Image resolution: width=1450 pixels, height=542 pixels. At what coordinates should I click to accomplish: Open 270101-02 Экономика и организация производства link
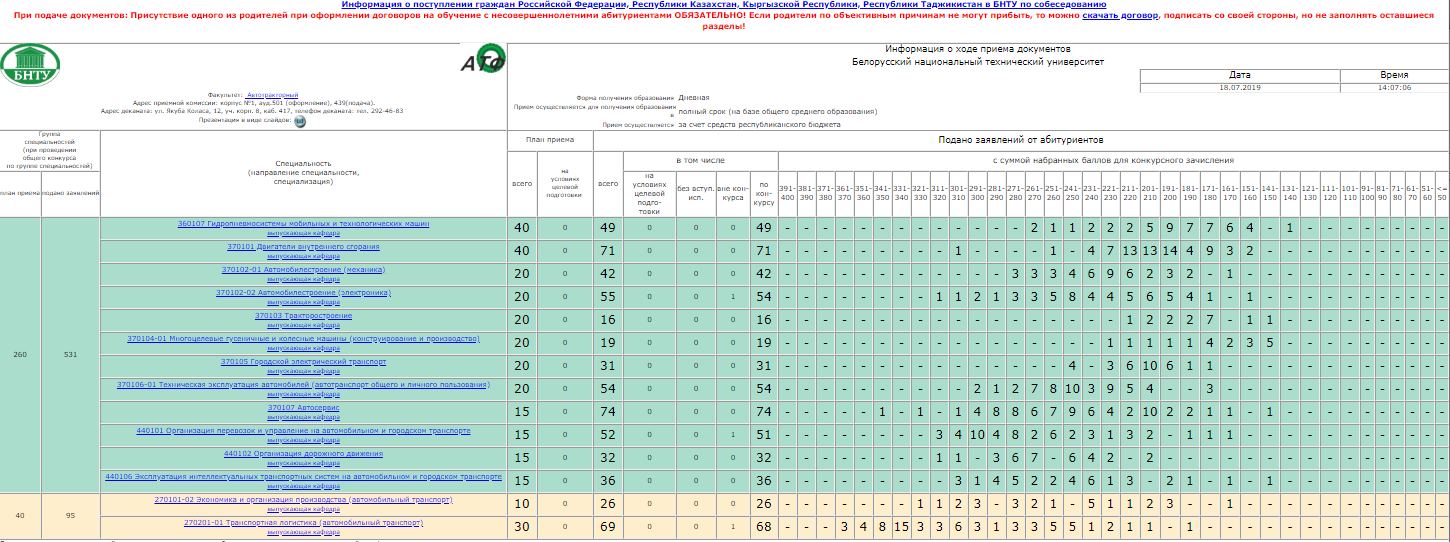click(303, 499)
